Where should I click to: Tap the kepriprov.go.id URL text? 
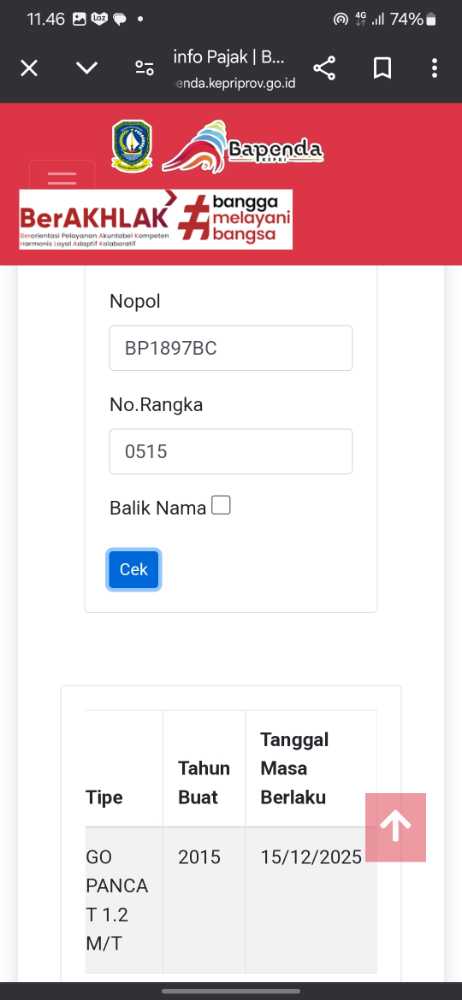pyautogui.click(x=236, y=83)
